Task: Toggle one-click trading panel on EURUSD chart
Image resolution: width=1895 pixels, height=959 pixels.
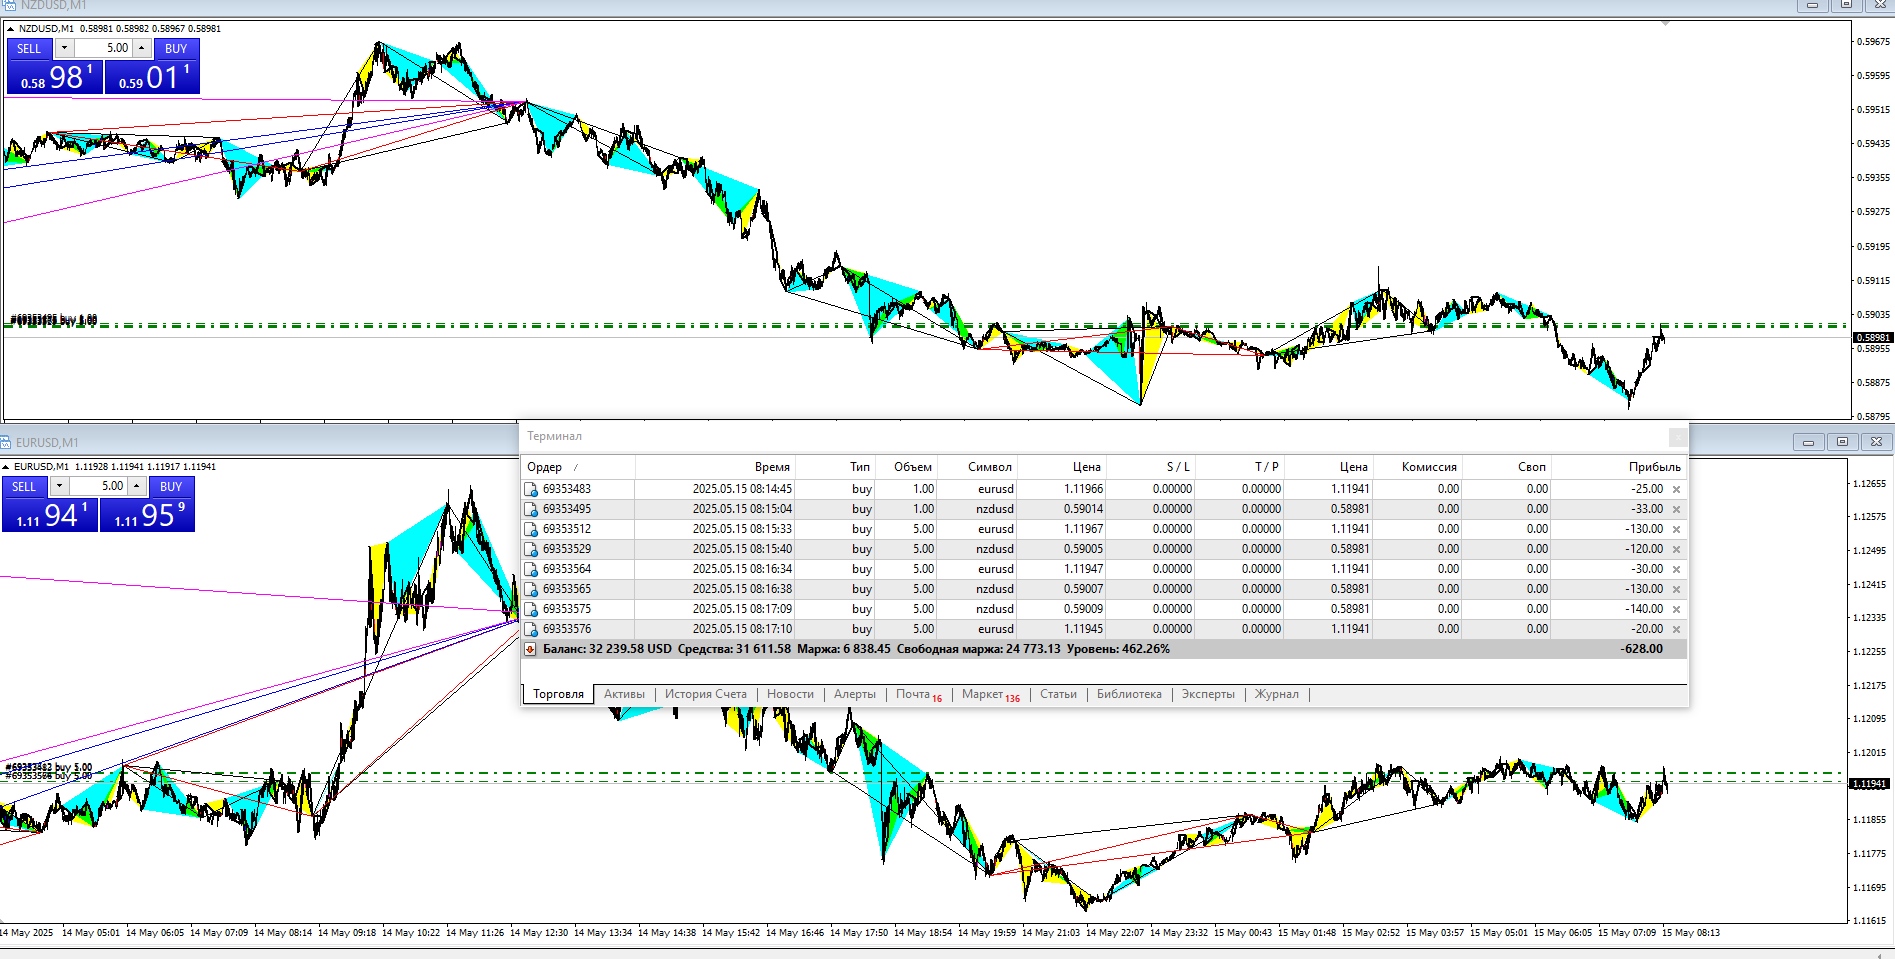Action: [x=6, y=467]
